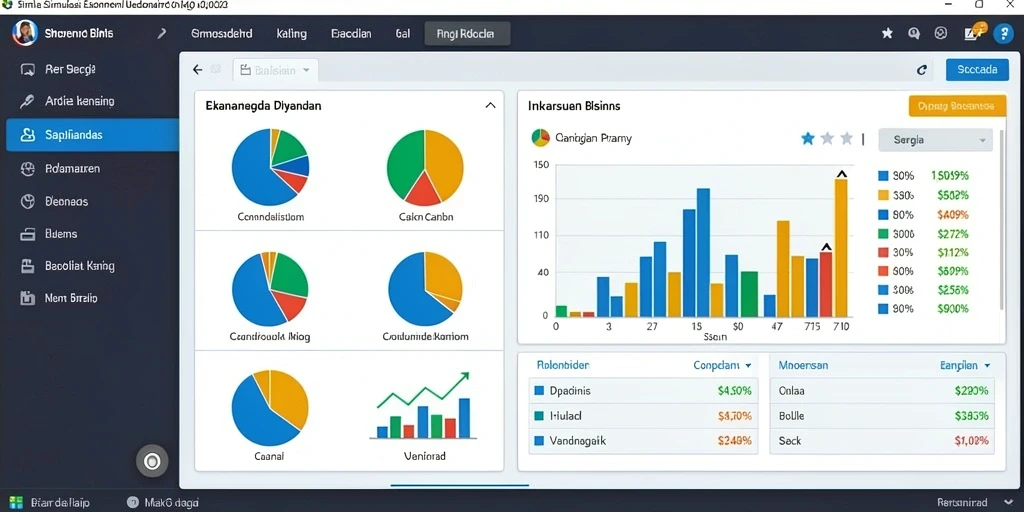1024x512 pixels.
Task: Click the pencil edit icon beside profile name
Action: (161, 33)
